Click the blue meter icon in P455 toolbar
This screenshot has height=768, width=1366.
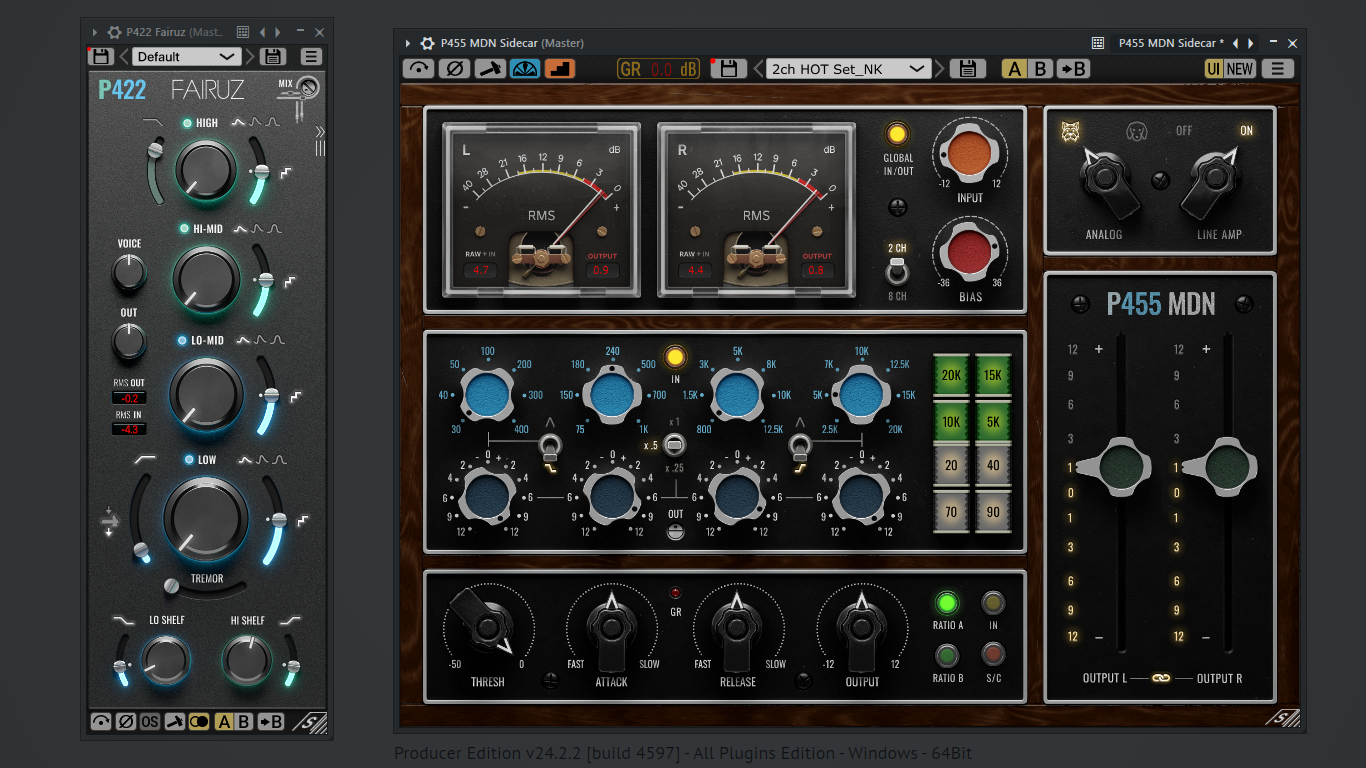tap(524, 68)
